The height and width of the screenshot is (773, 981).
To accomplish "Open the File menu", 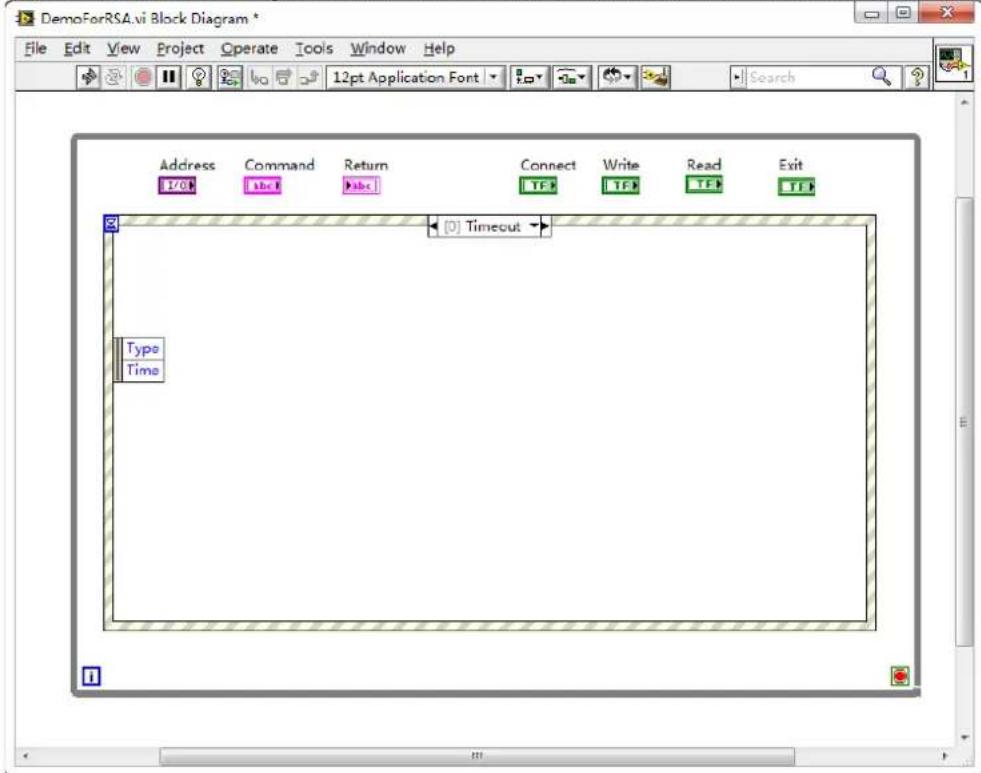I will click(35, 49).
